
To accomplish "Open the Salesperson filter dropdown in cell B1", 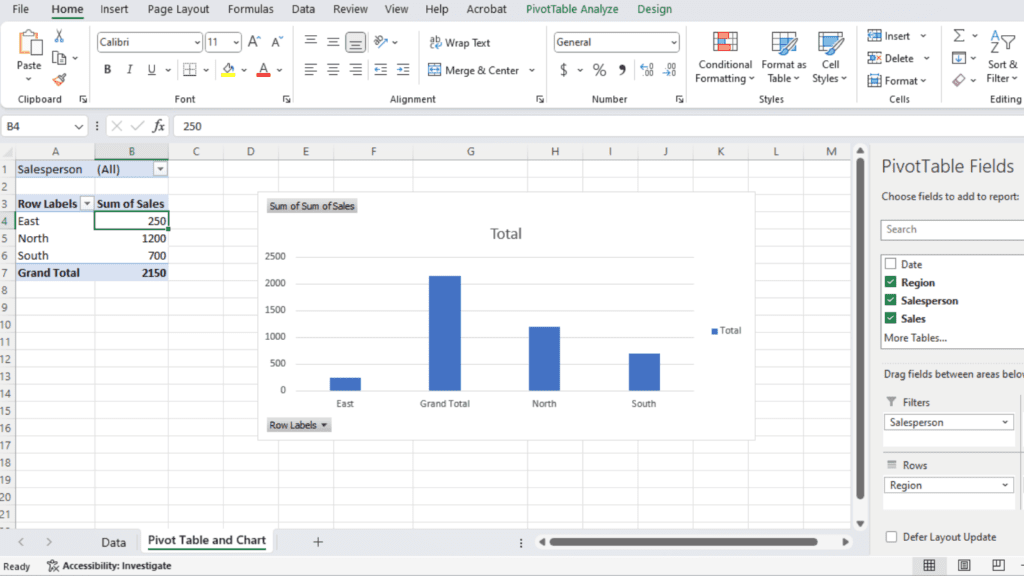I will click(160, 169).
